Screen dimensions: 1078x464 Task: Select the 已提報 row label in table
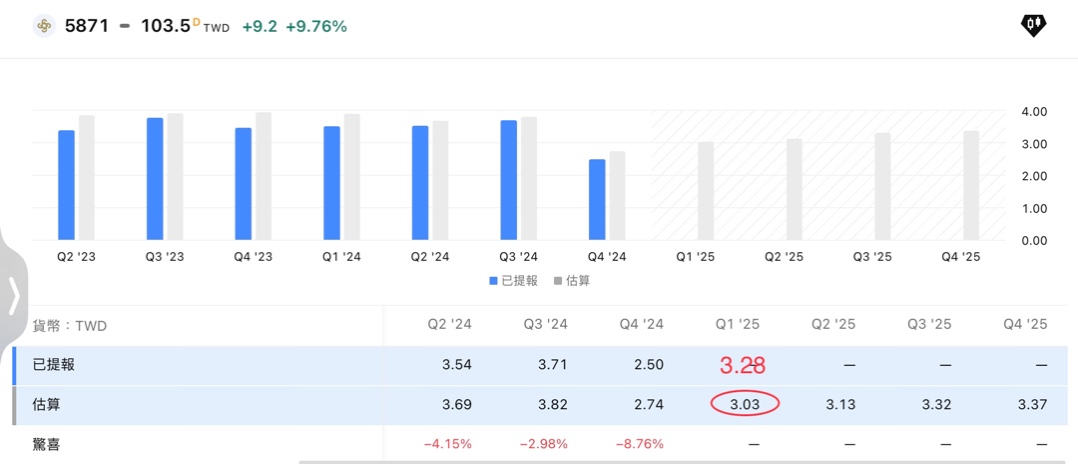[54, 365]
